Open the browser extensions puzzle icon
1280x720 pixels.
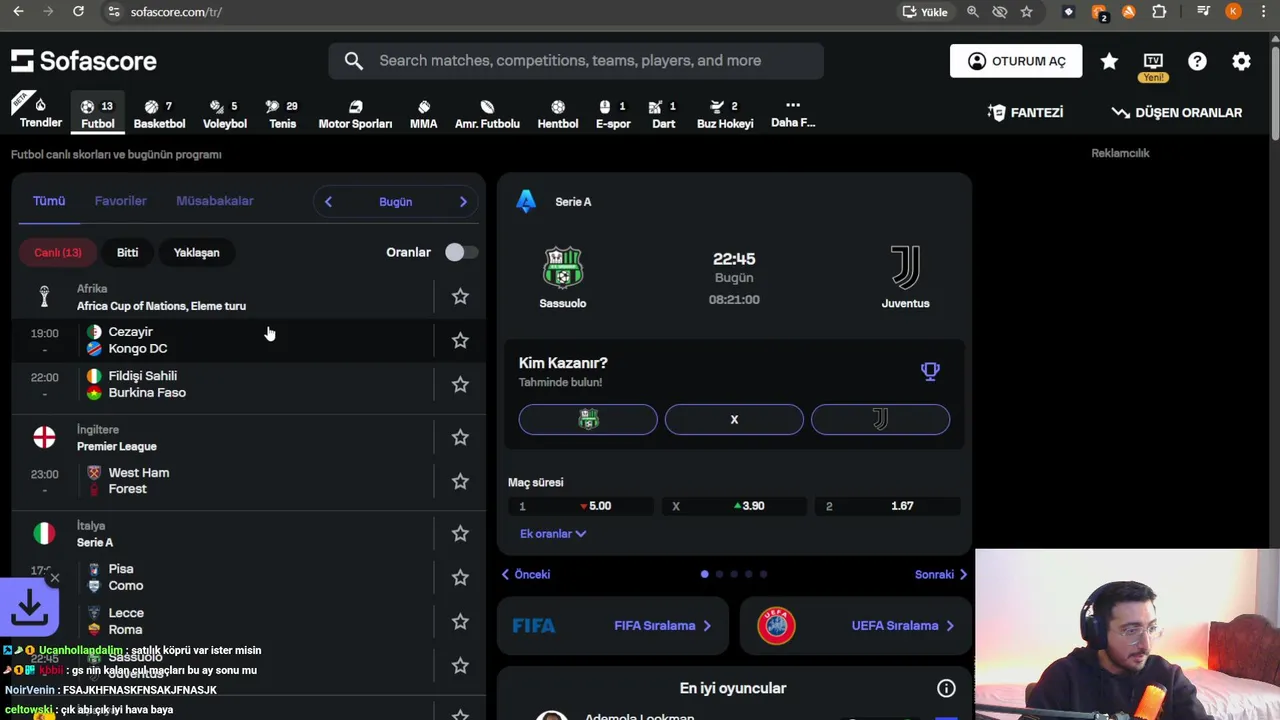1159,12
